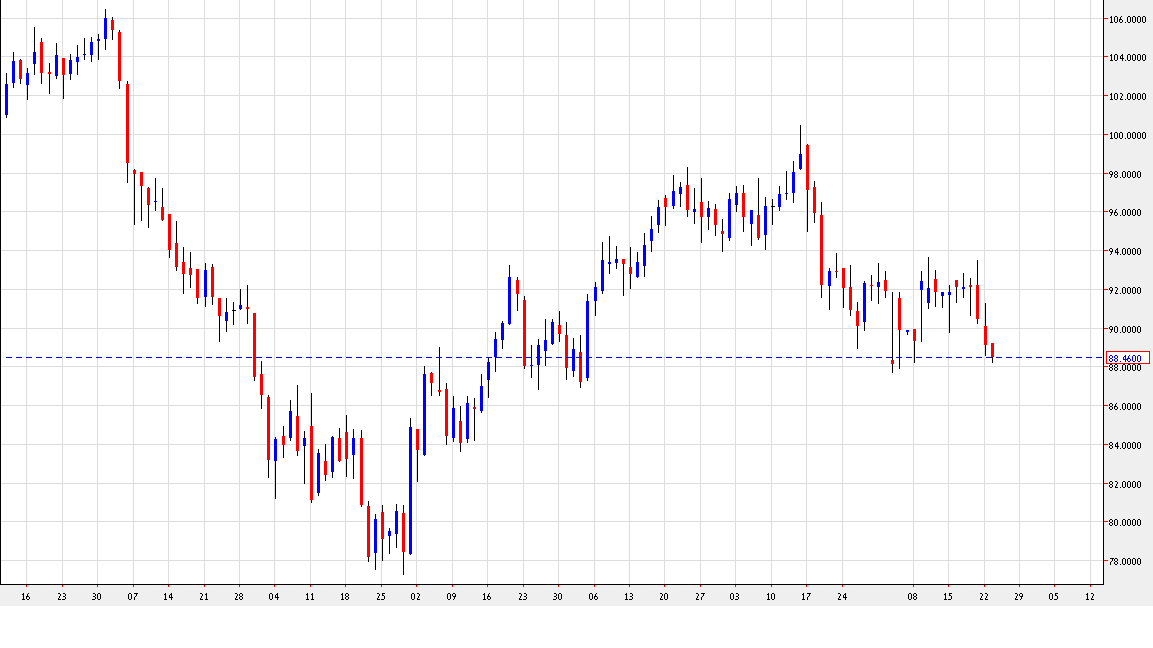
Task: Click date label 20 on time axis
Action: click(x=664, y=597)
